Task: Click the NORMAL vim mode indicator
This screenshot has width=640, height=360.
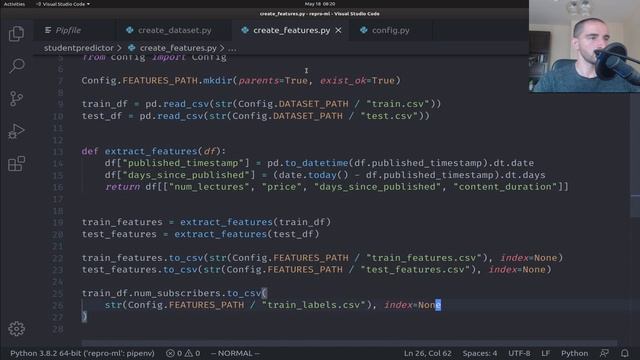Action: pos(235,353)
